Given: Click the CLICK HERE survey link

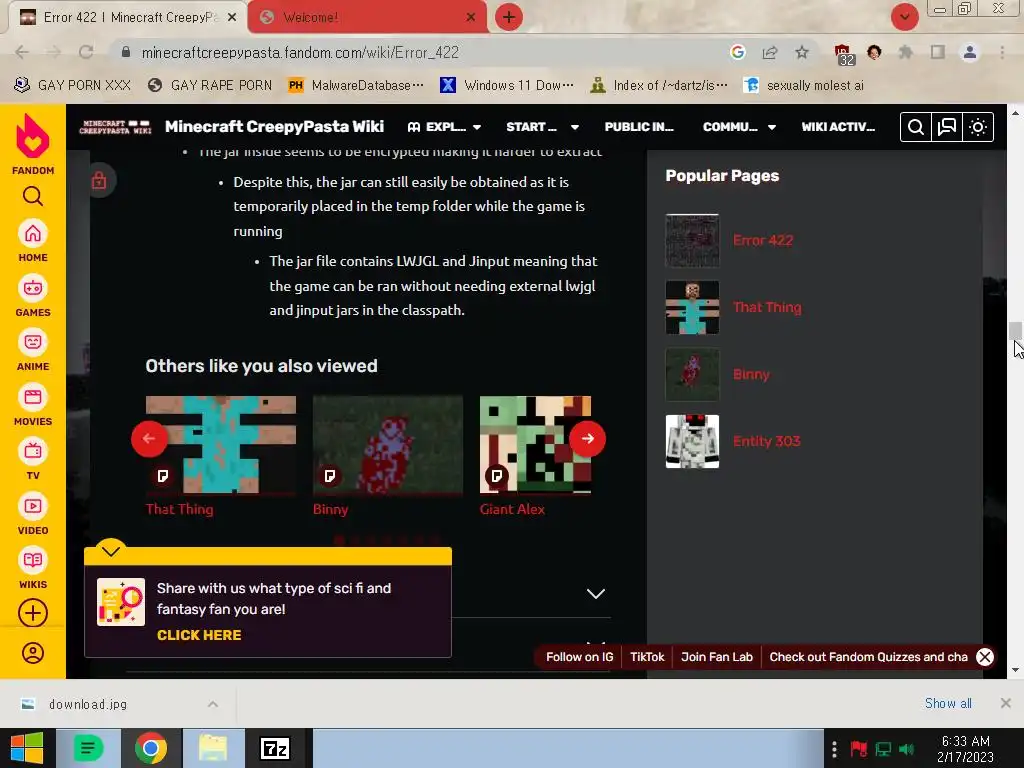Looking at the screenshot, I should 199,635.
